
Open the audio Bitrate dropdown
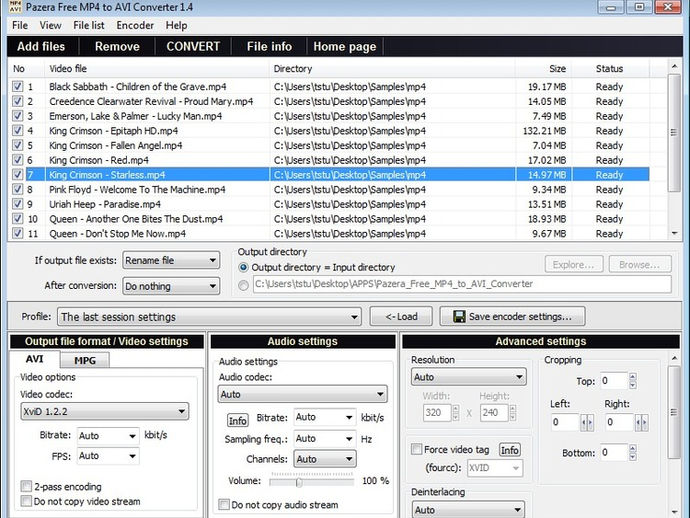[x=325, y=417]
